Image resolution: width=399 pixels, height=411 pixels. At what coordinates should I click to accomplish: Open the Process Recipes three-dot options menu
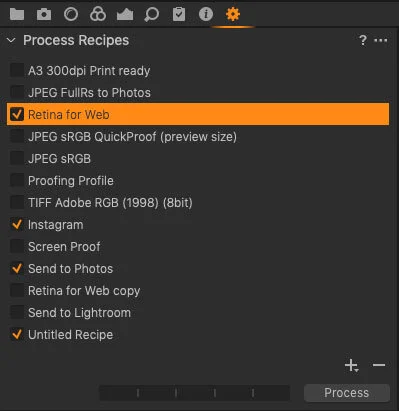381,41
